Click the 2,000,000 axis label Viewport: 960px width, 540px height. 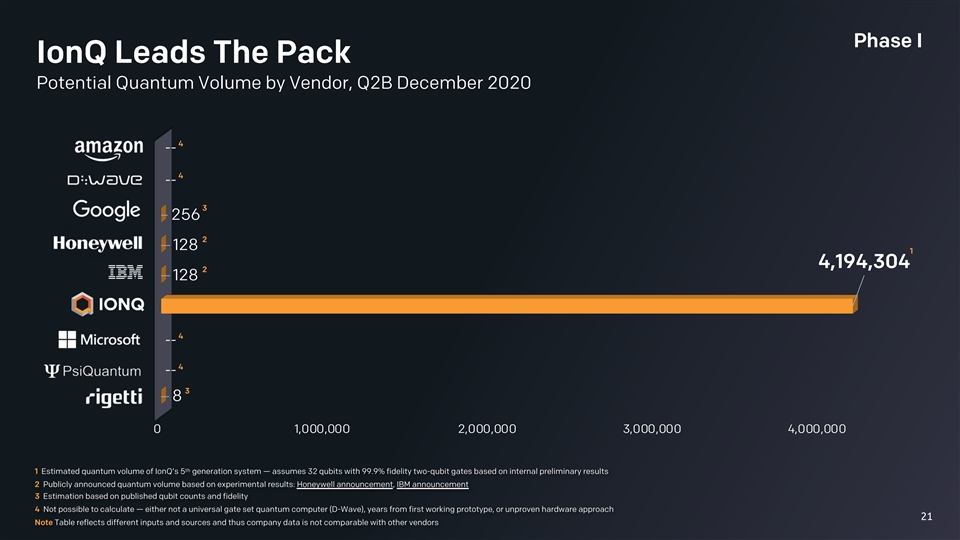click(x=486, y=429)
